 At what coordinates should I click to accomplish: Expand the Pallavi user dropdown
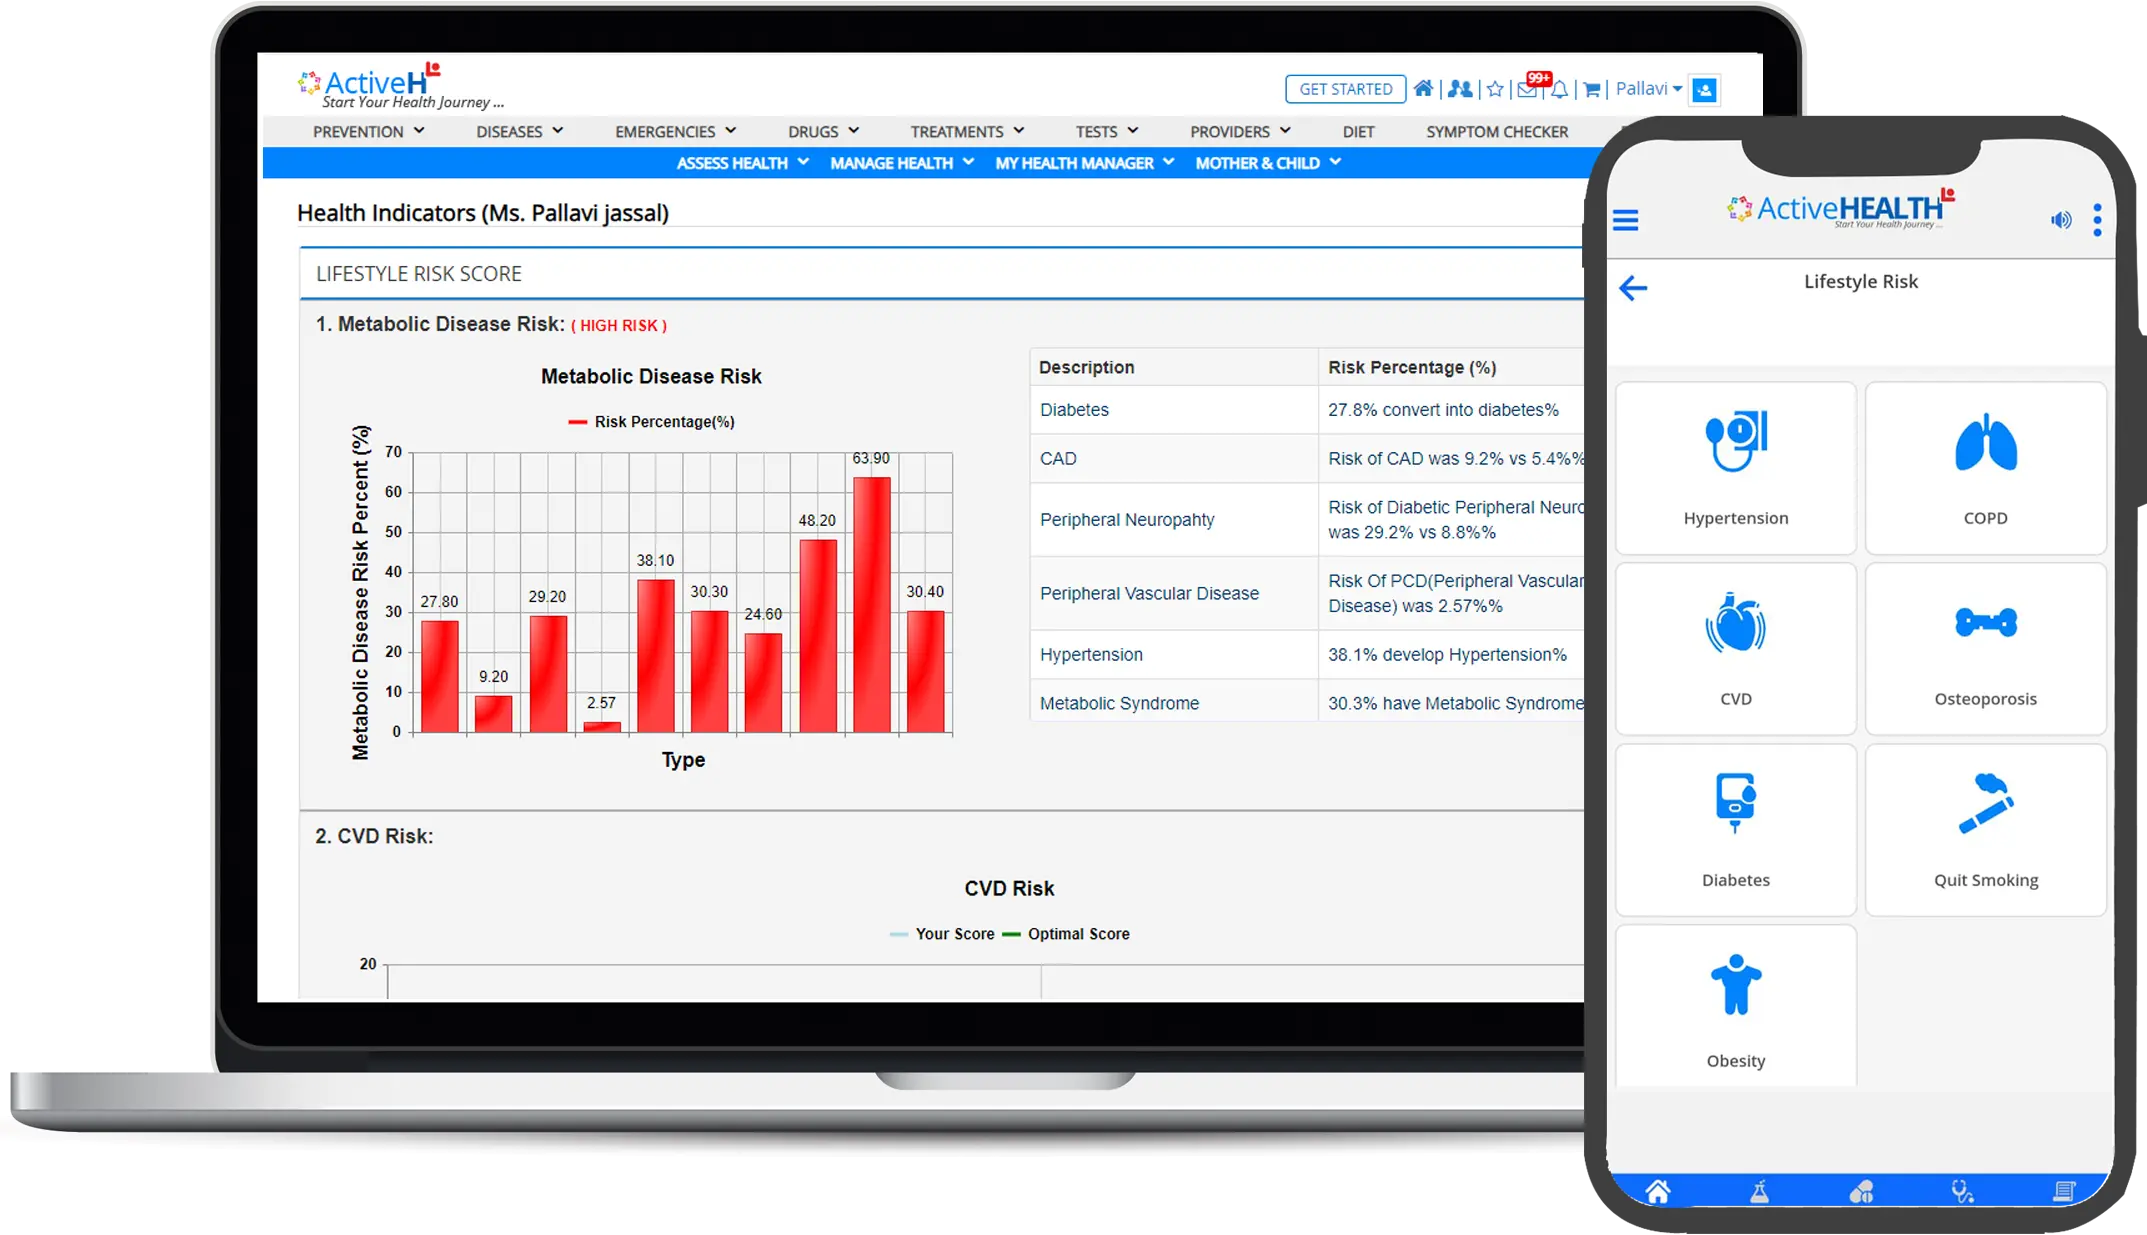pyautogui.click(x=1648, y=89)
